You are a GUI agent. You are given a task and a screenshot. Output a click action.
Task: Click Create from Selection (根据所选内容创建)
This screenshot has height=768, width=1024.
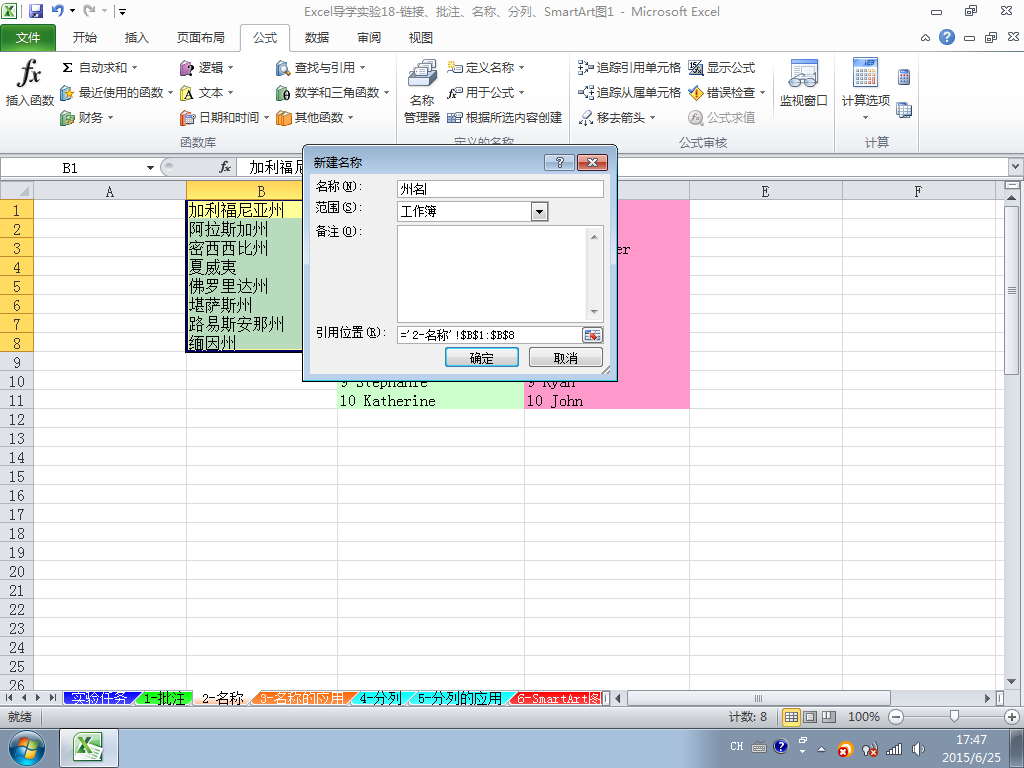[x=504, y=118]
